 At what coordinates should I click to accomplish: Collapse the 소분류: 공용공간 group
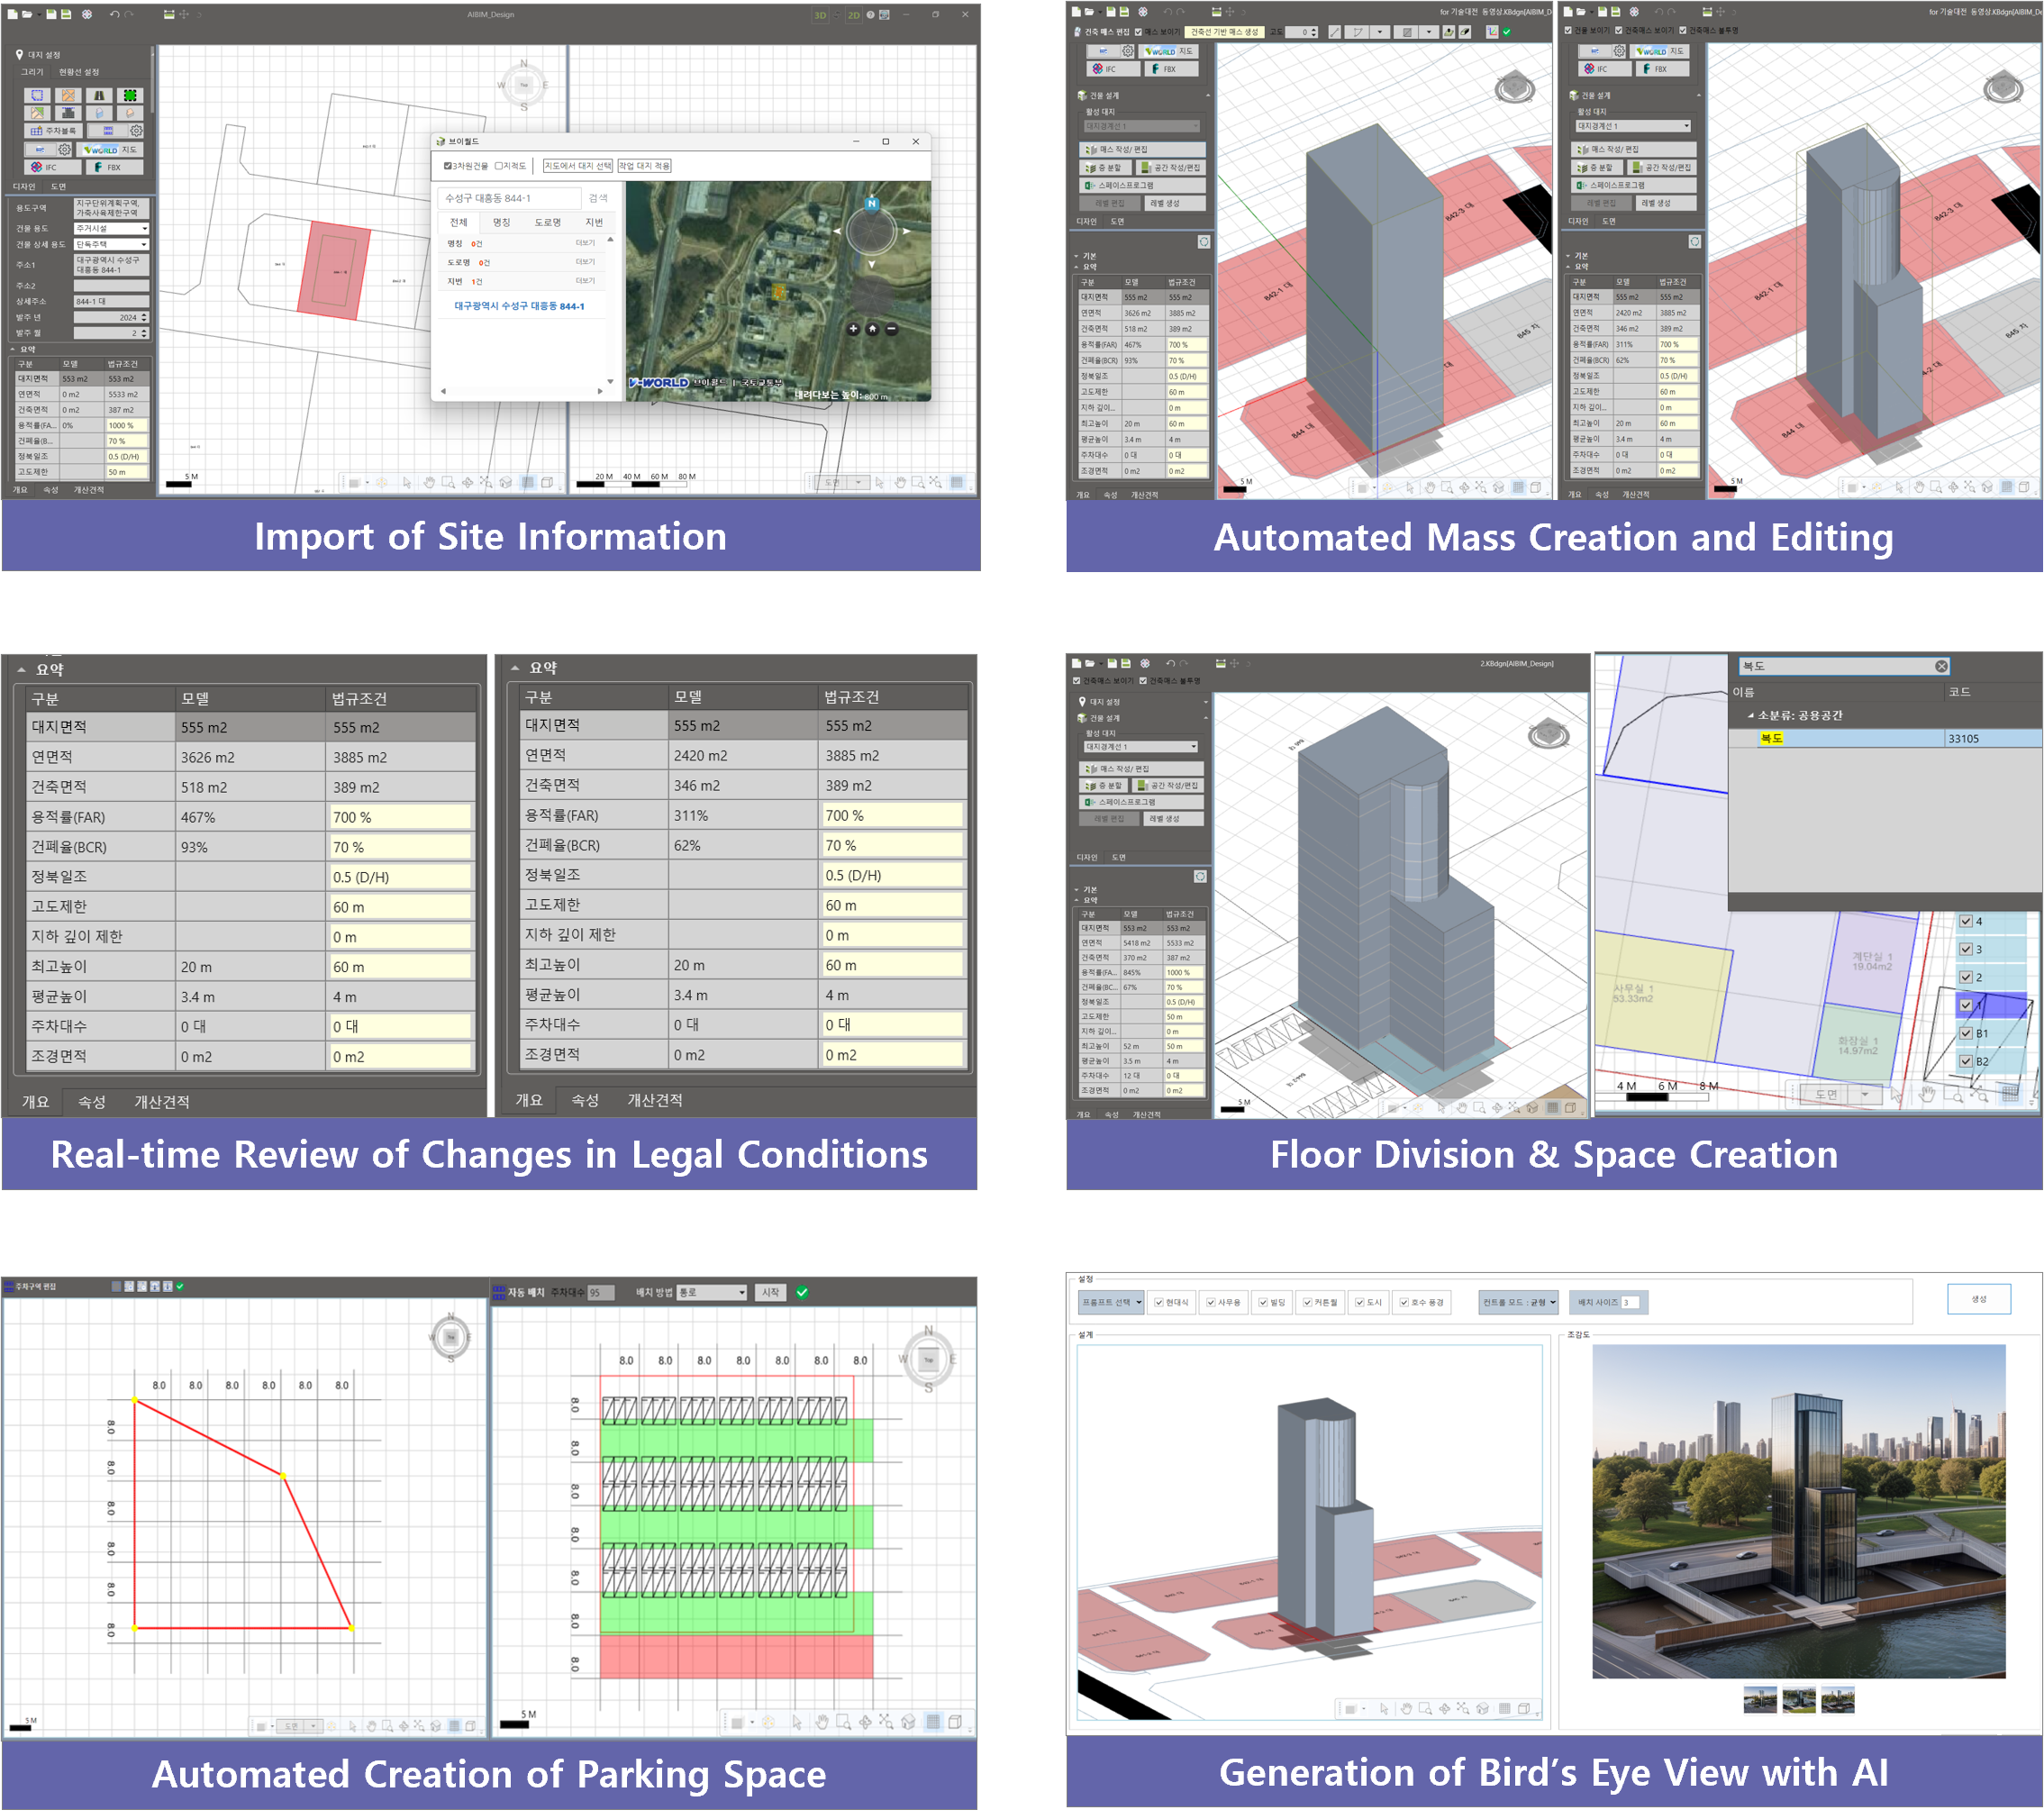1750,715
